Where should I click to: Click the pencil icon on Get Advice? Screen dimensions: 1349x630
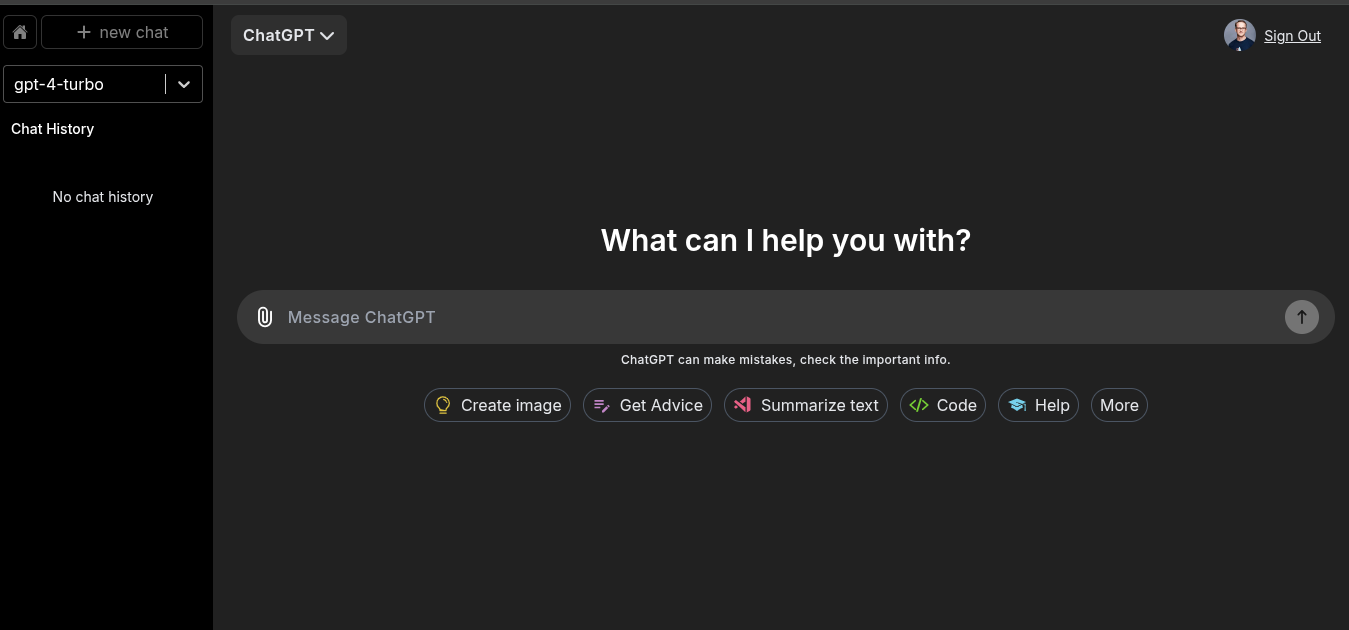(x=601, y=405)
